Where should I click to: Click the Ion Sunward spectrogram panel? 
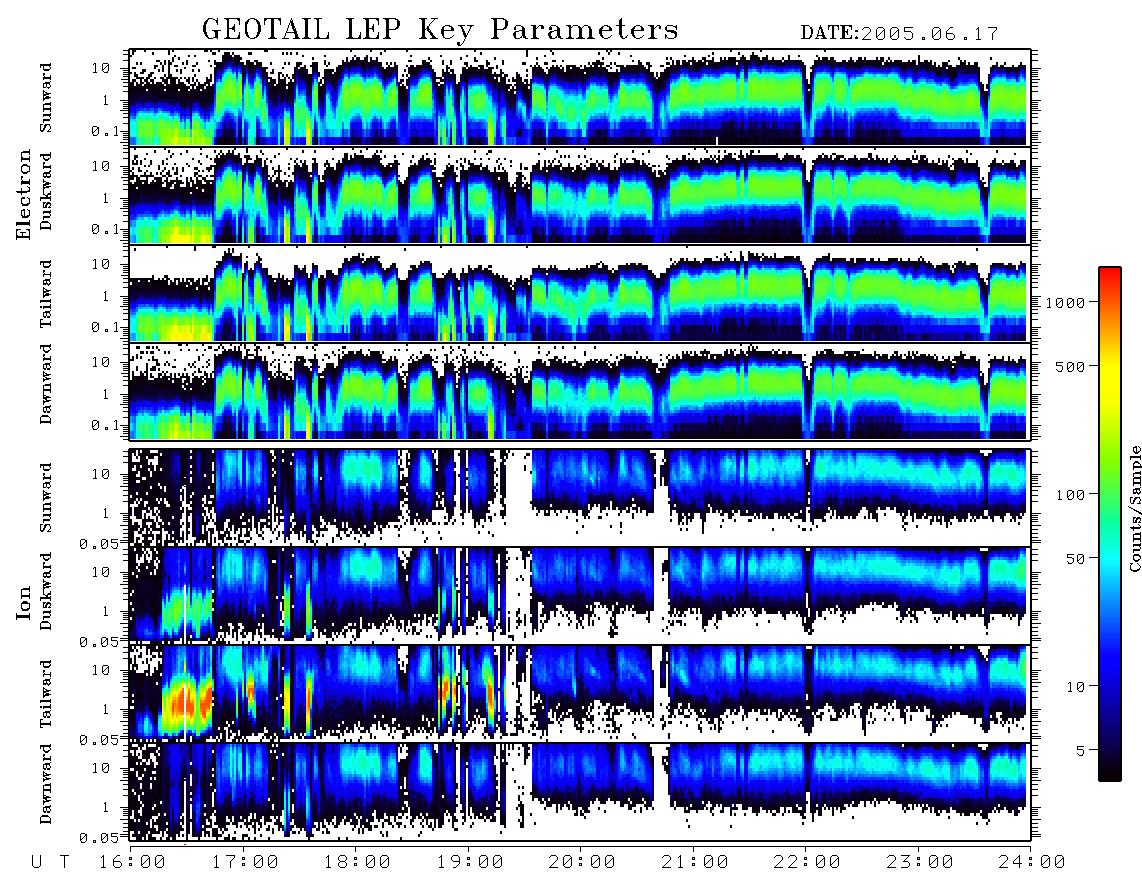click(x=580, y=497)
